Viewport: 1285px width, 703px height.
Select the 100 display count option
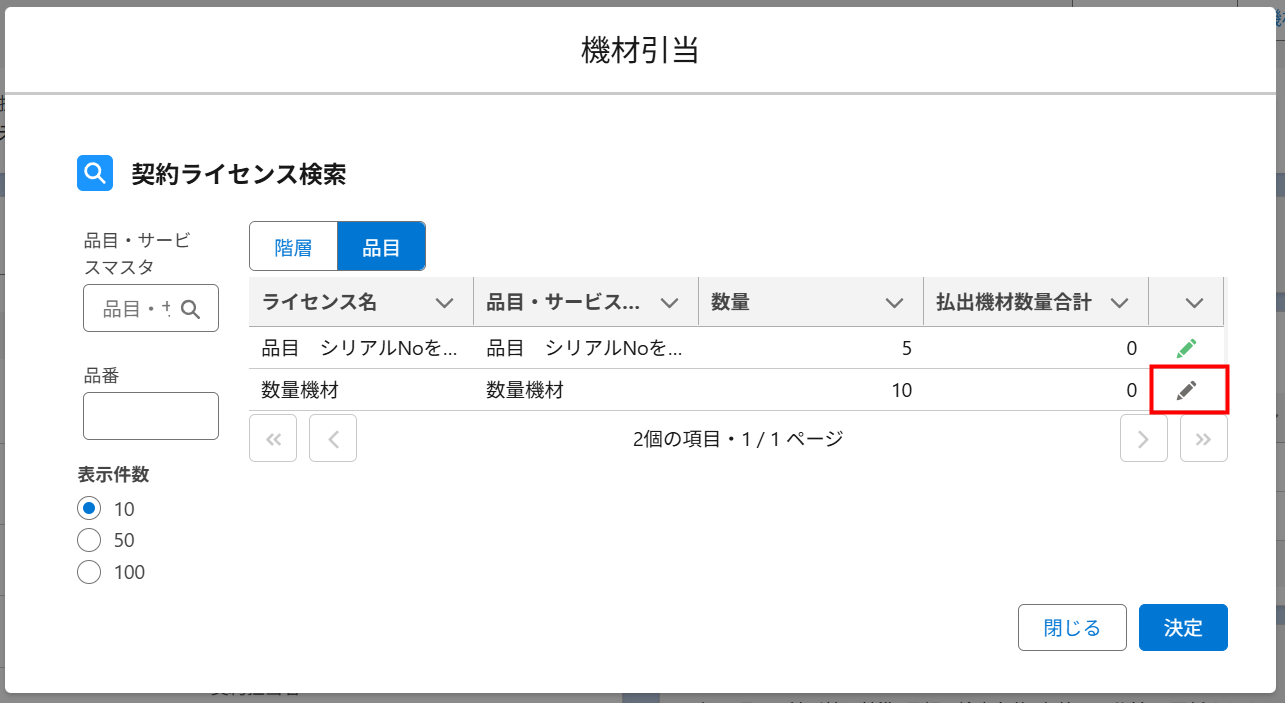tap(89, 573)
